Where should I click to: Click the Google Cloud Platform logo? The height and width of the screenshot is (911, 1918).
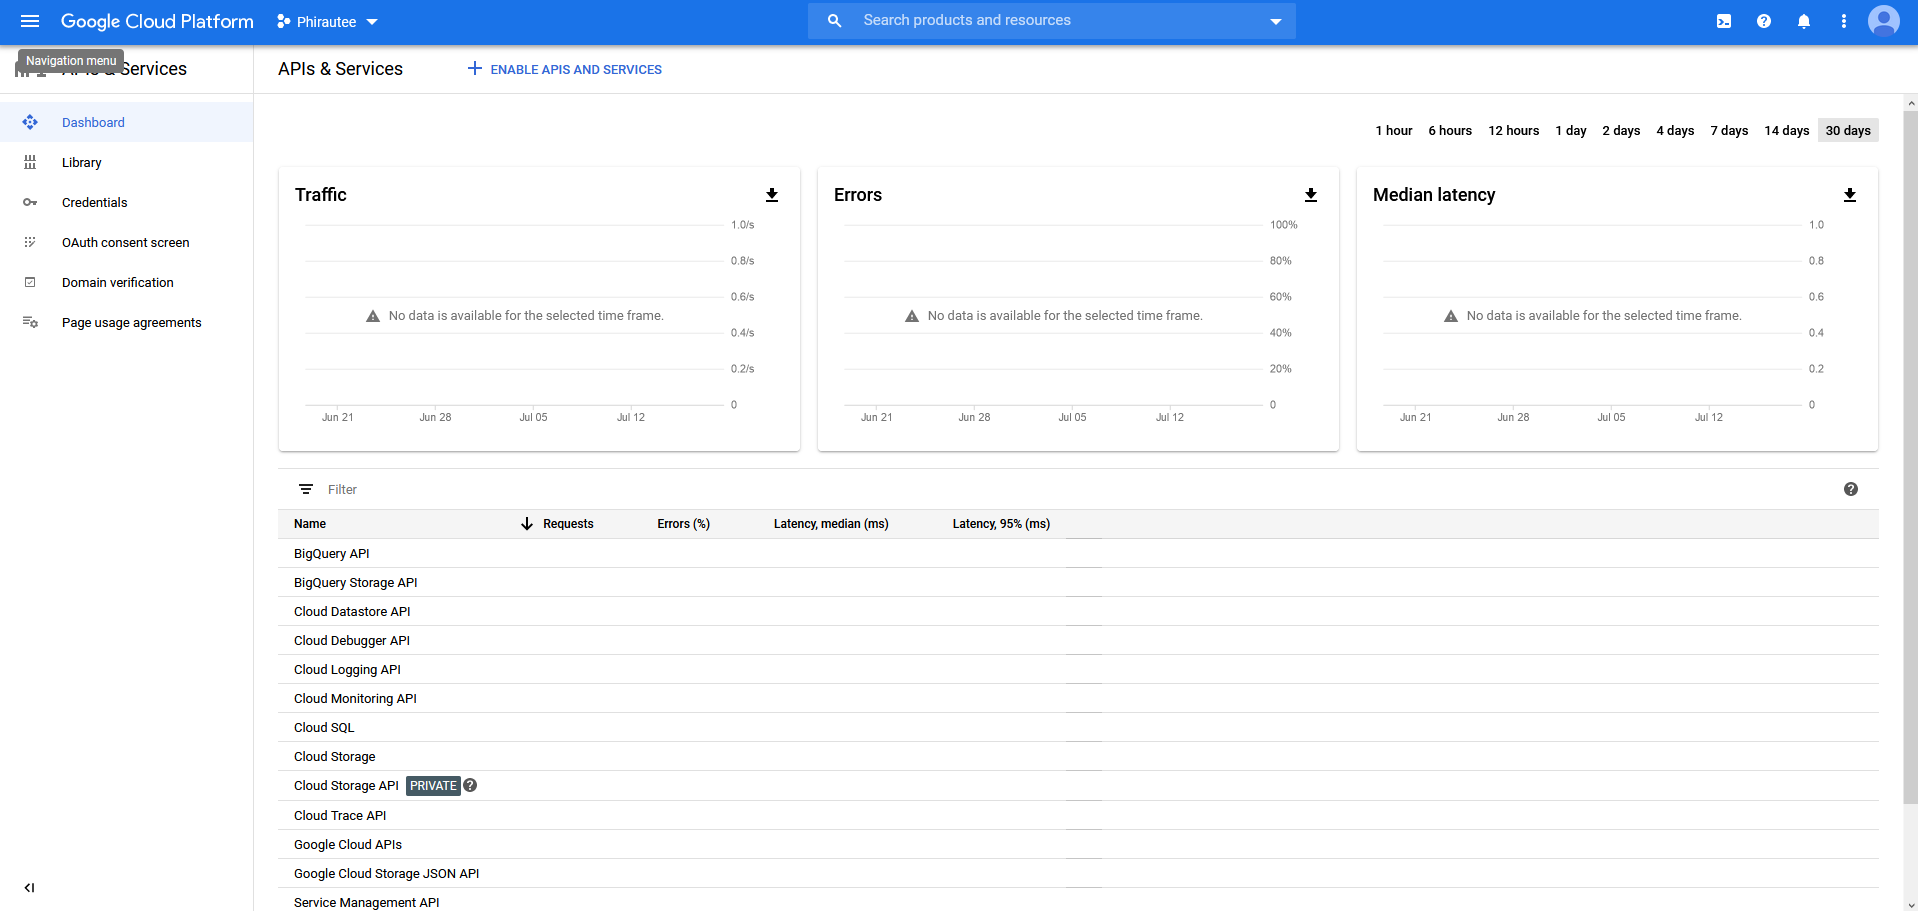click(x=157, y=21)
